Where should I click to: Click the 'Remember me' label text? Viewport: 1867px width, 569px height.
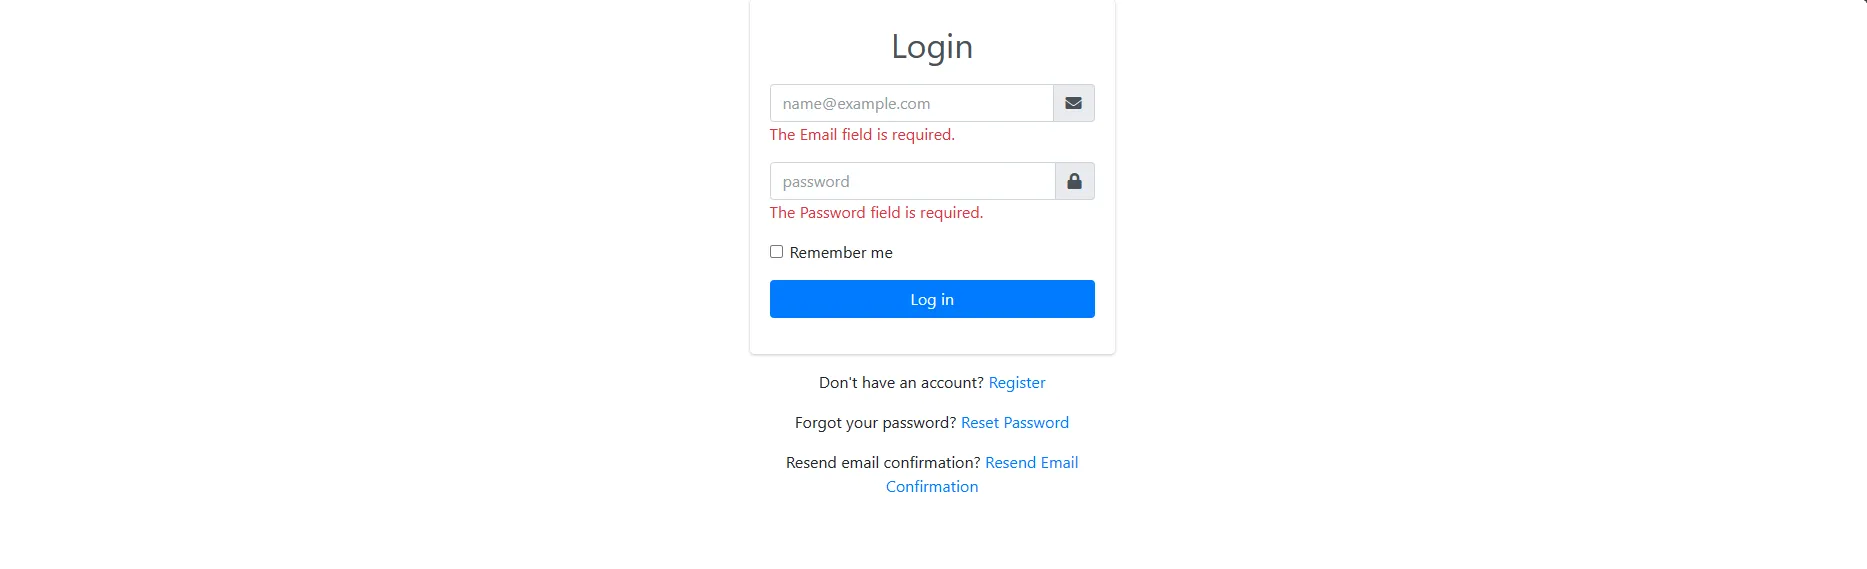click(x=840, y=253)
